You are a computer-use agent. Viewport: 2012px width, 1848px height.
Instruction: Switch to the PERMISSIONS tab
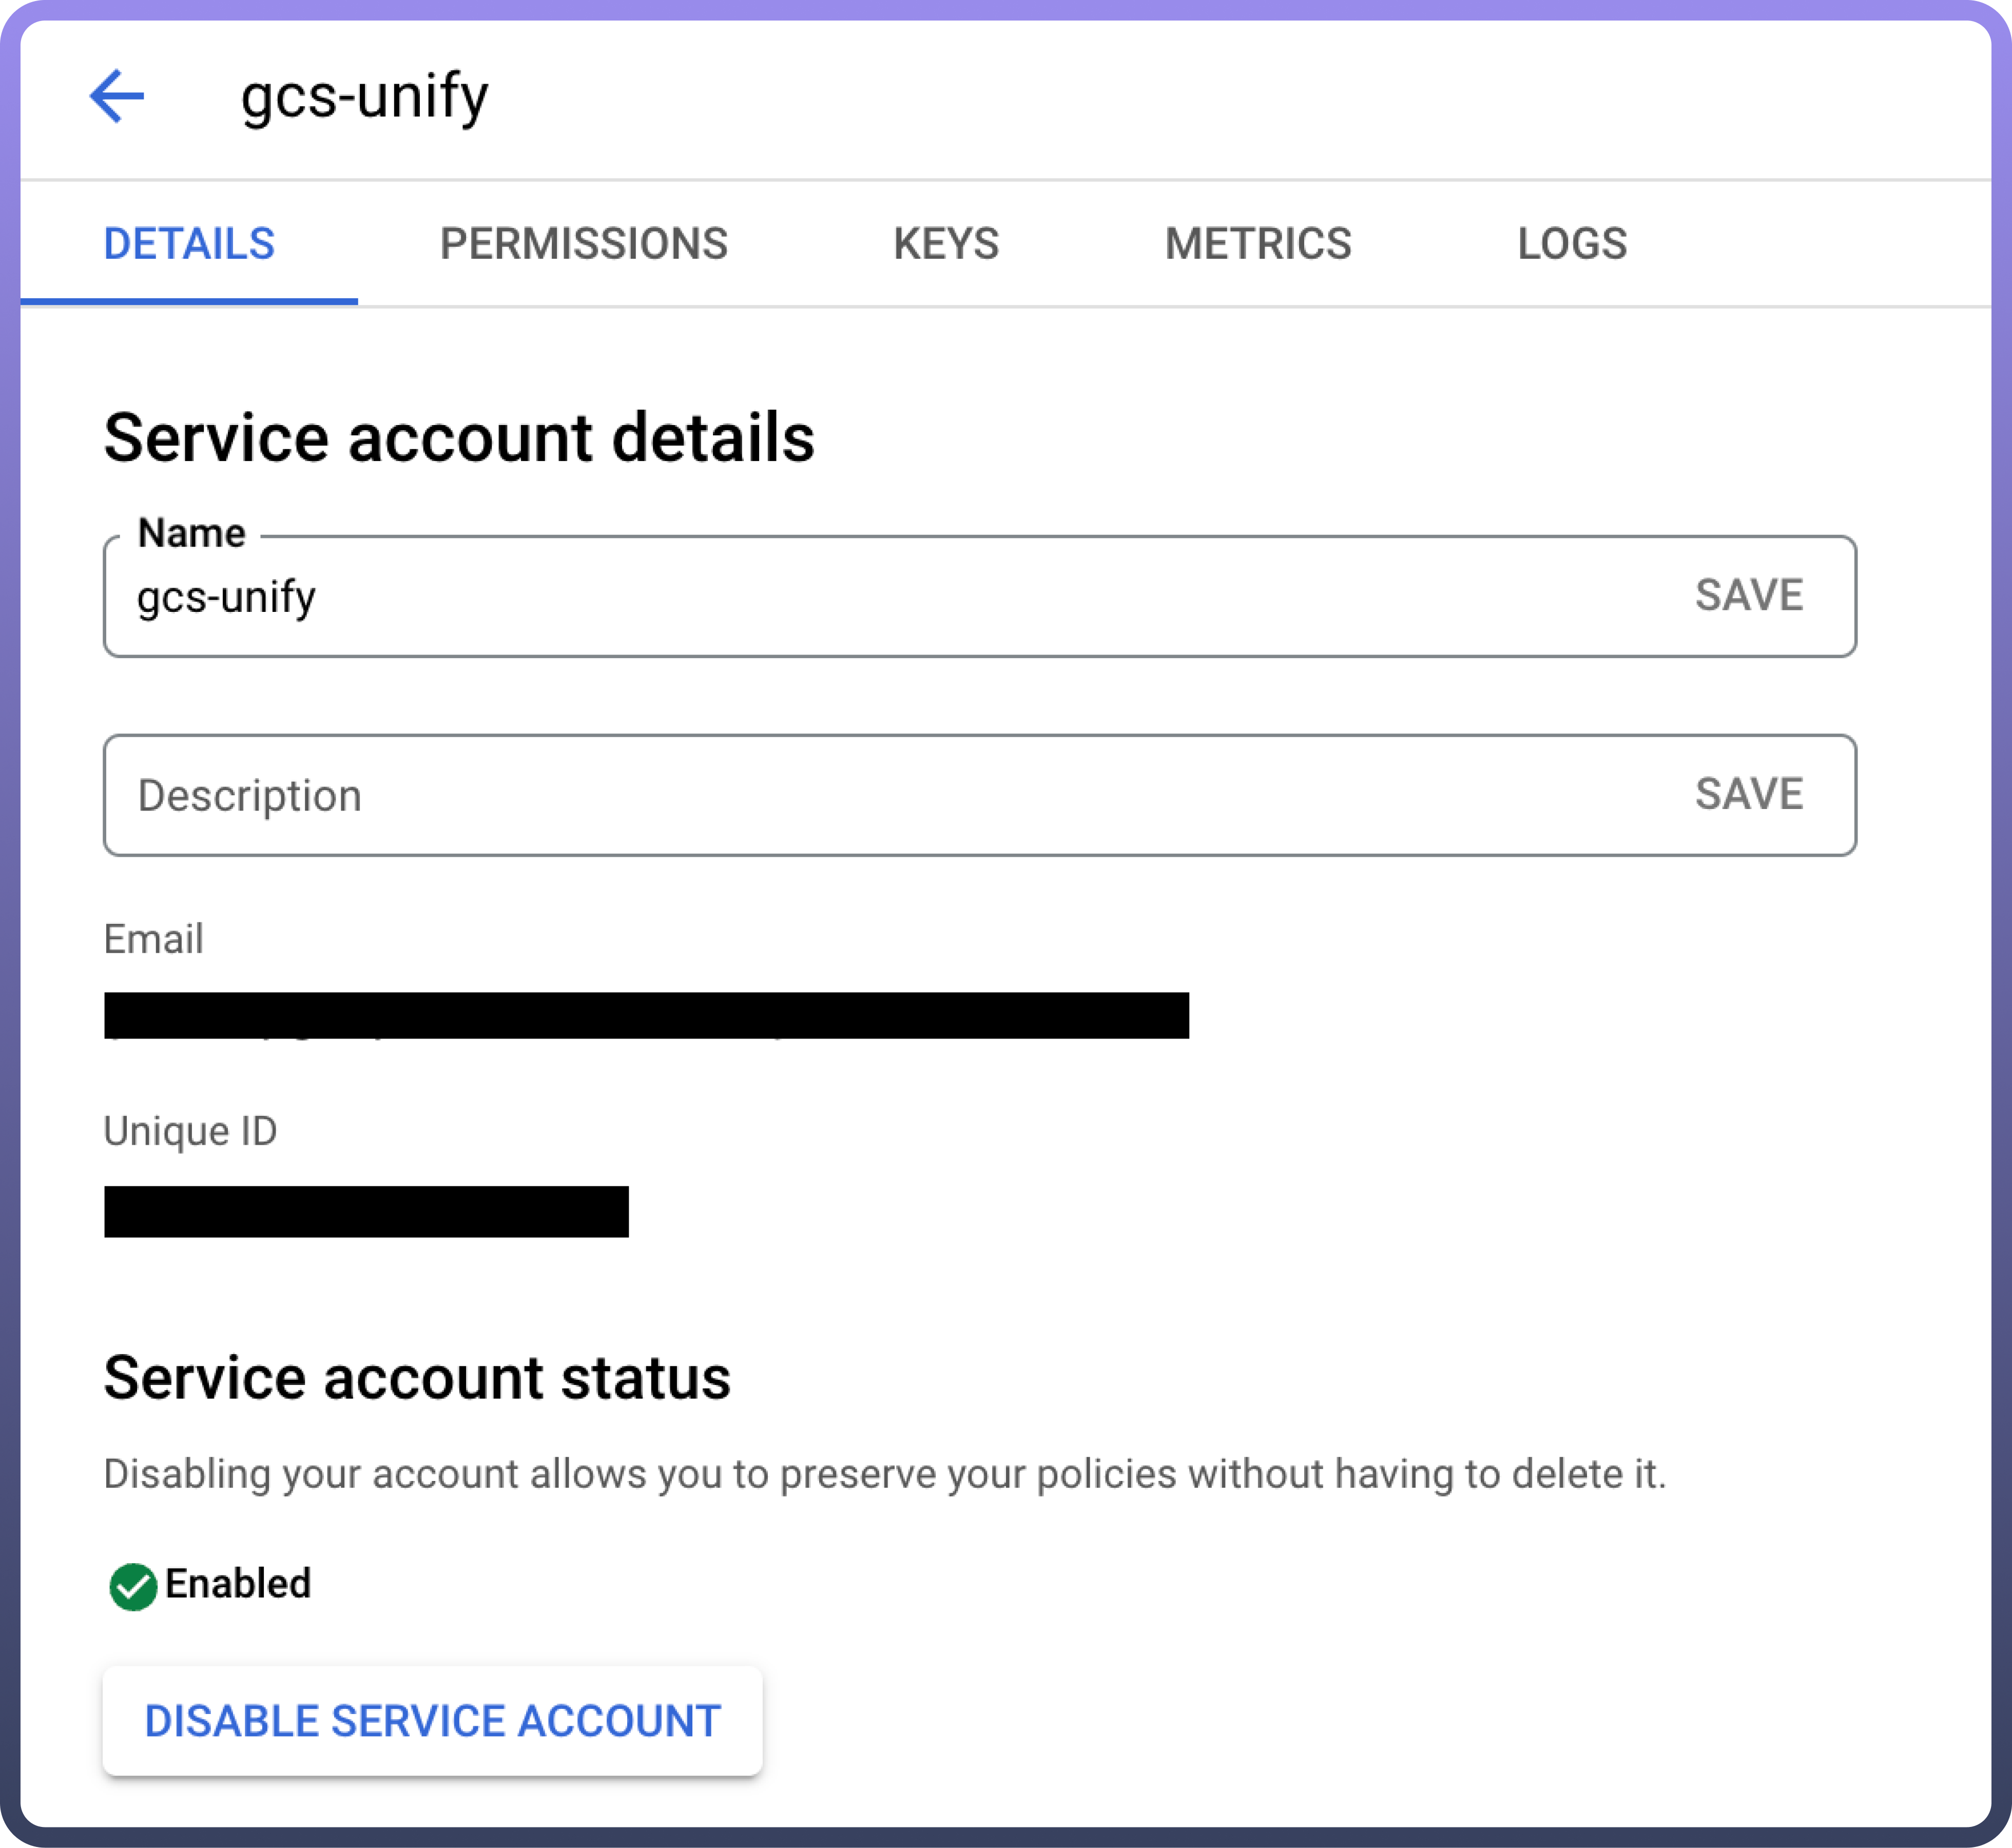[x=584, y=244]
